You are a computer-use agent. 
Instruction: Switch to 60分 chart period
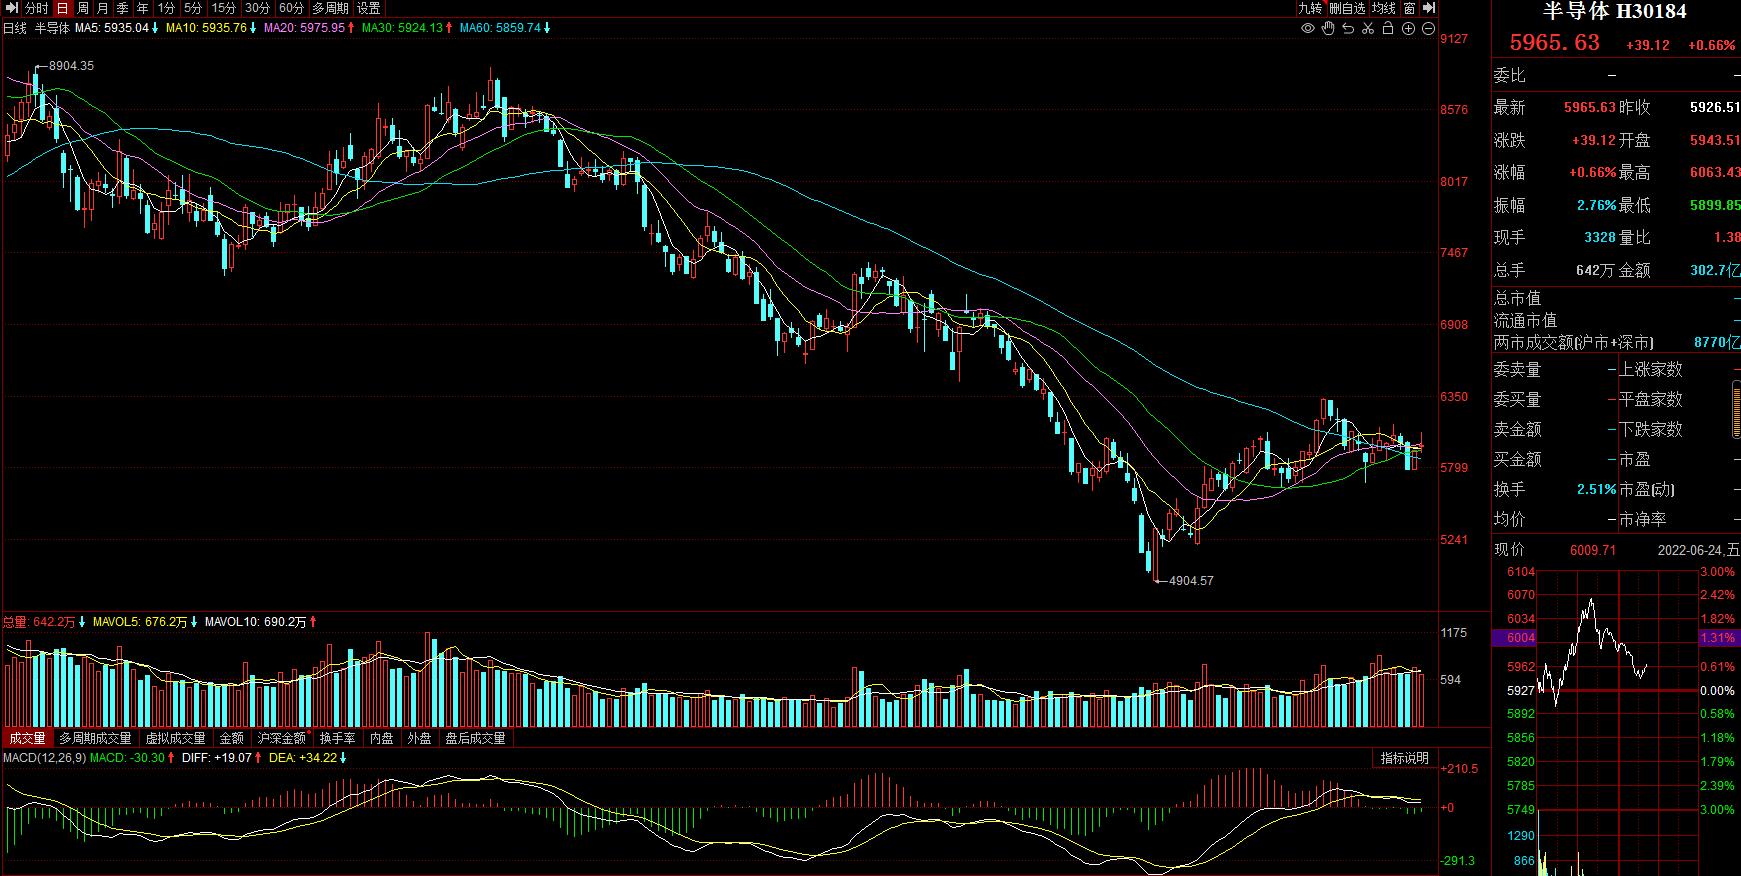pos(291,8)
